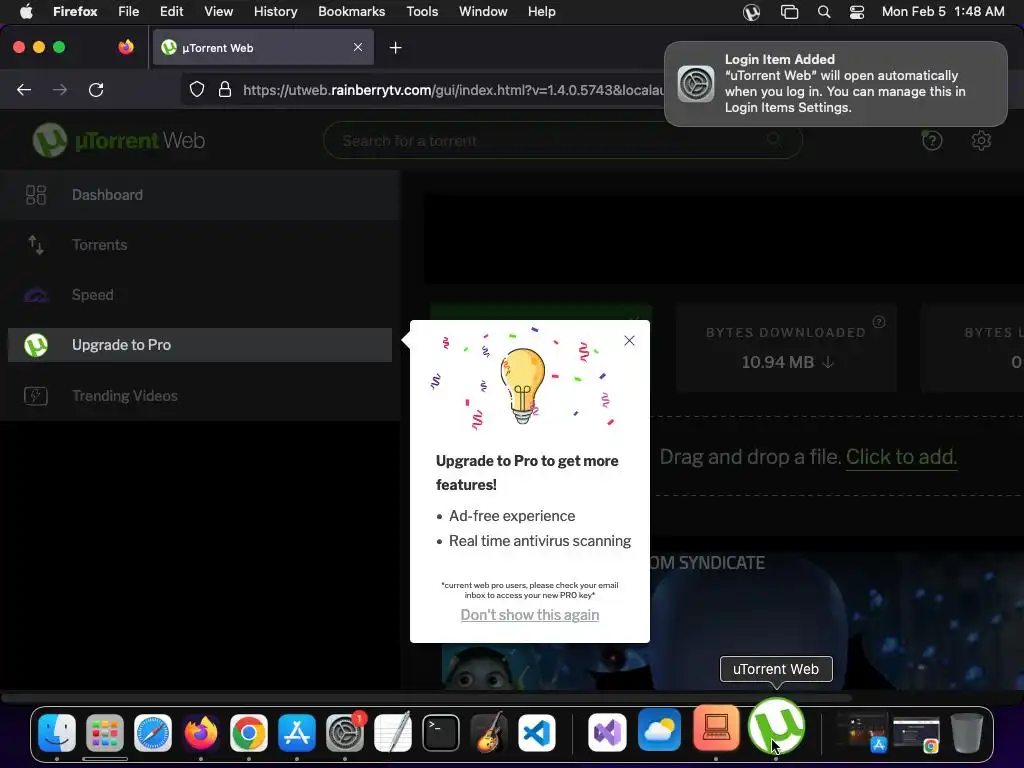Open the Edit menu
Image resolution: width=1024 pixels, height=768 pixels.
(171, 12)
